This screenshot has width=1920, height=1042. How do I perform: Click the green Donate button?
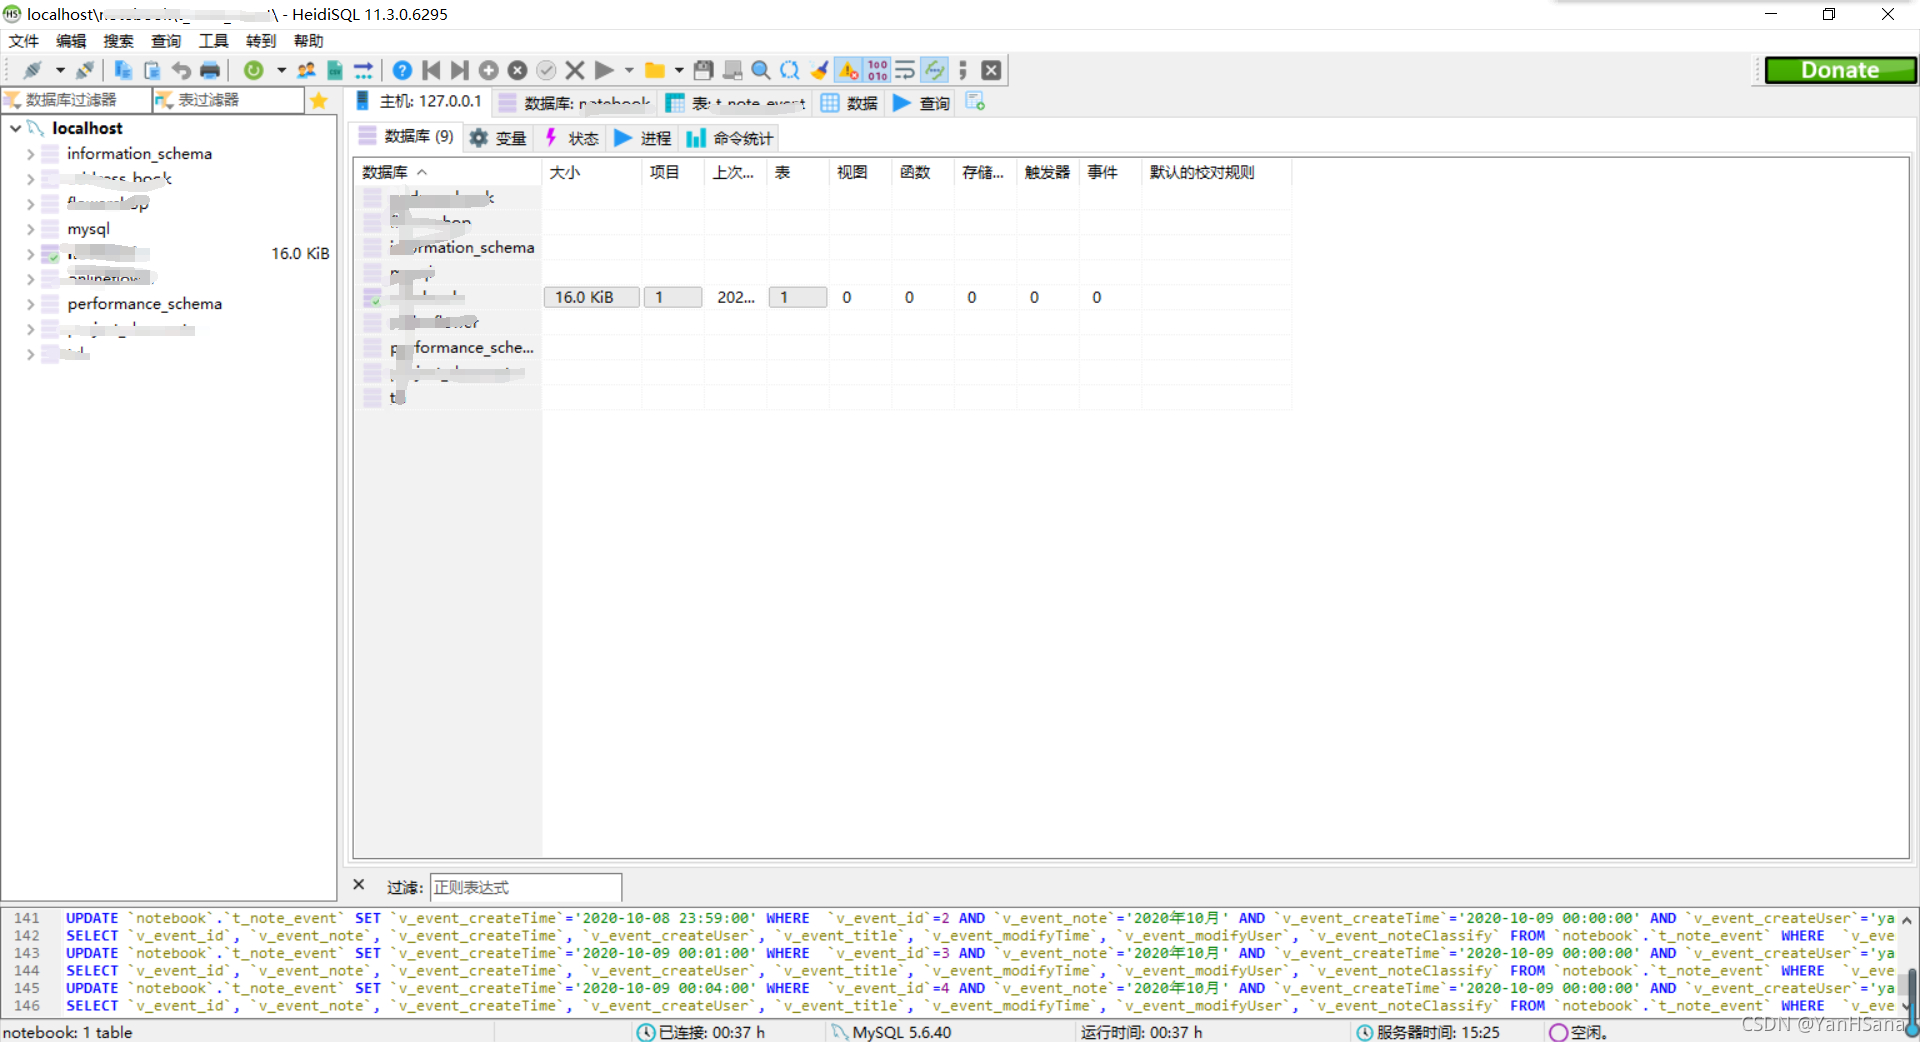[1840, 70]
